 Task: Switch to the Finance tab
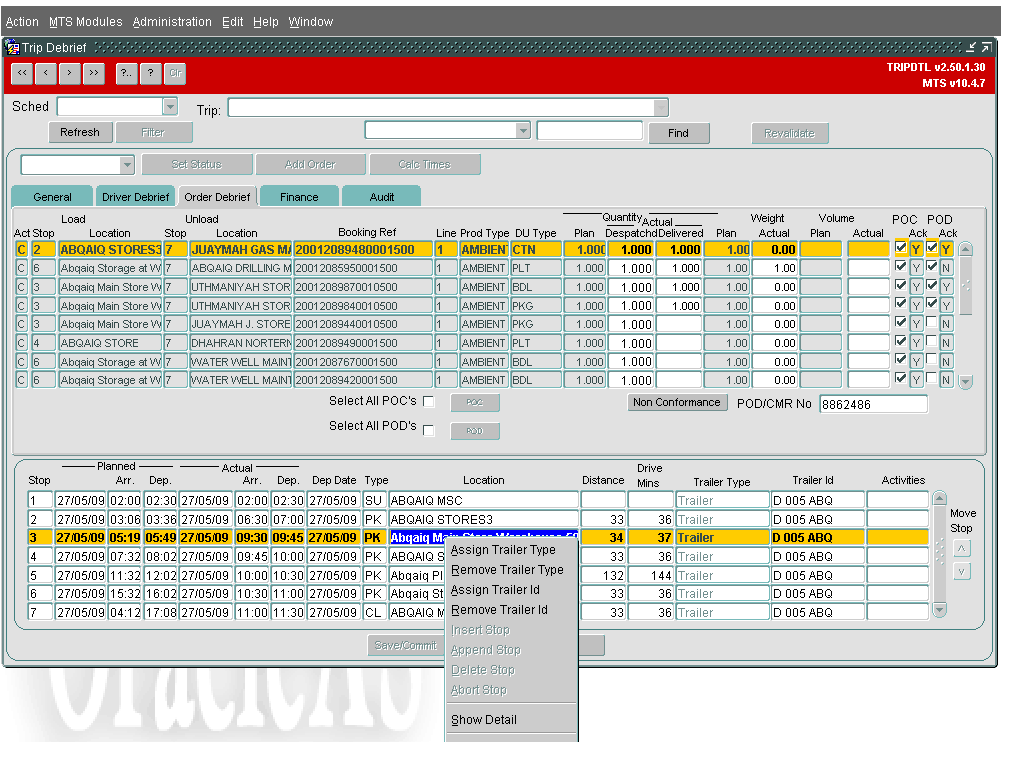pyautogui.click(x=299, y=197)
